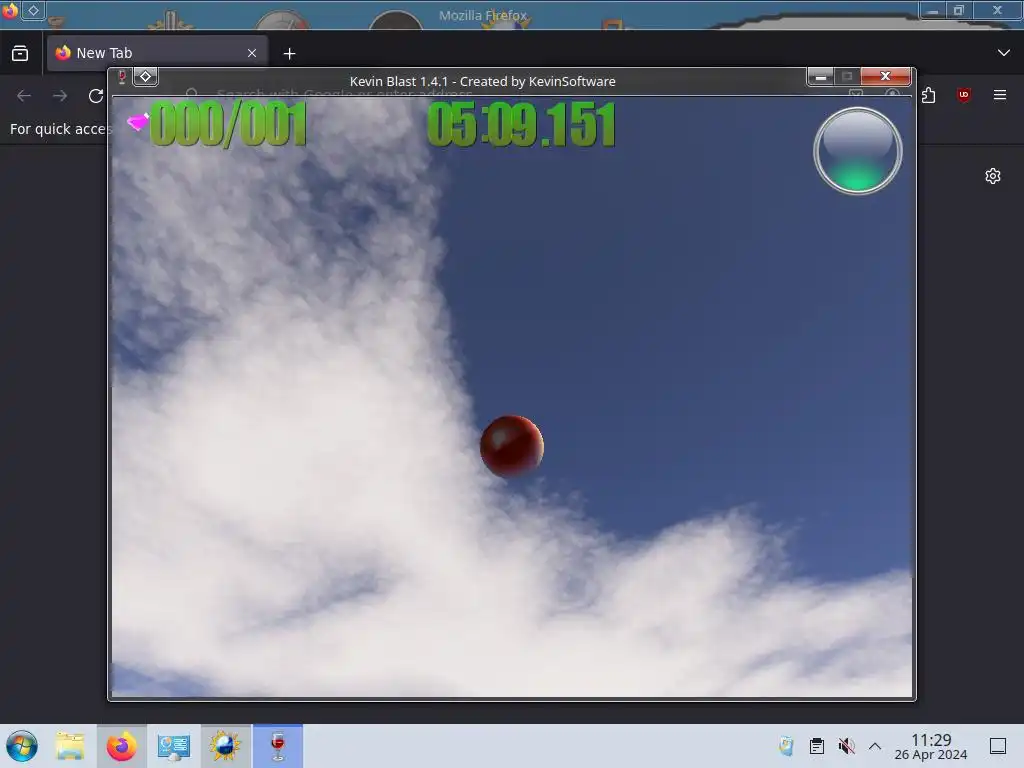Open a new tab with plus button
Viewport: 1024px width, 768px height.
pos(289,54)
